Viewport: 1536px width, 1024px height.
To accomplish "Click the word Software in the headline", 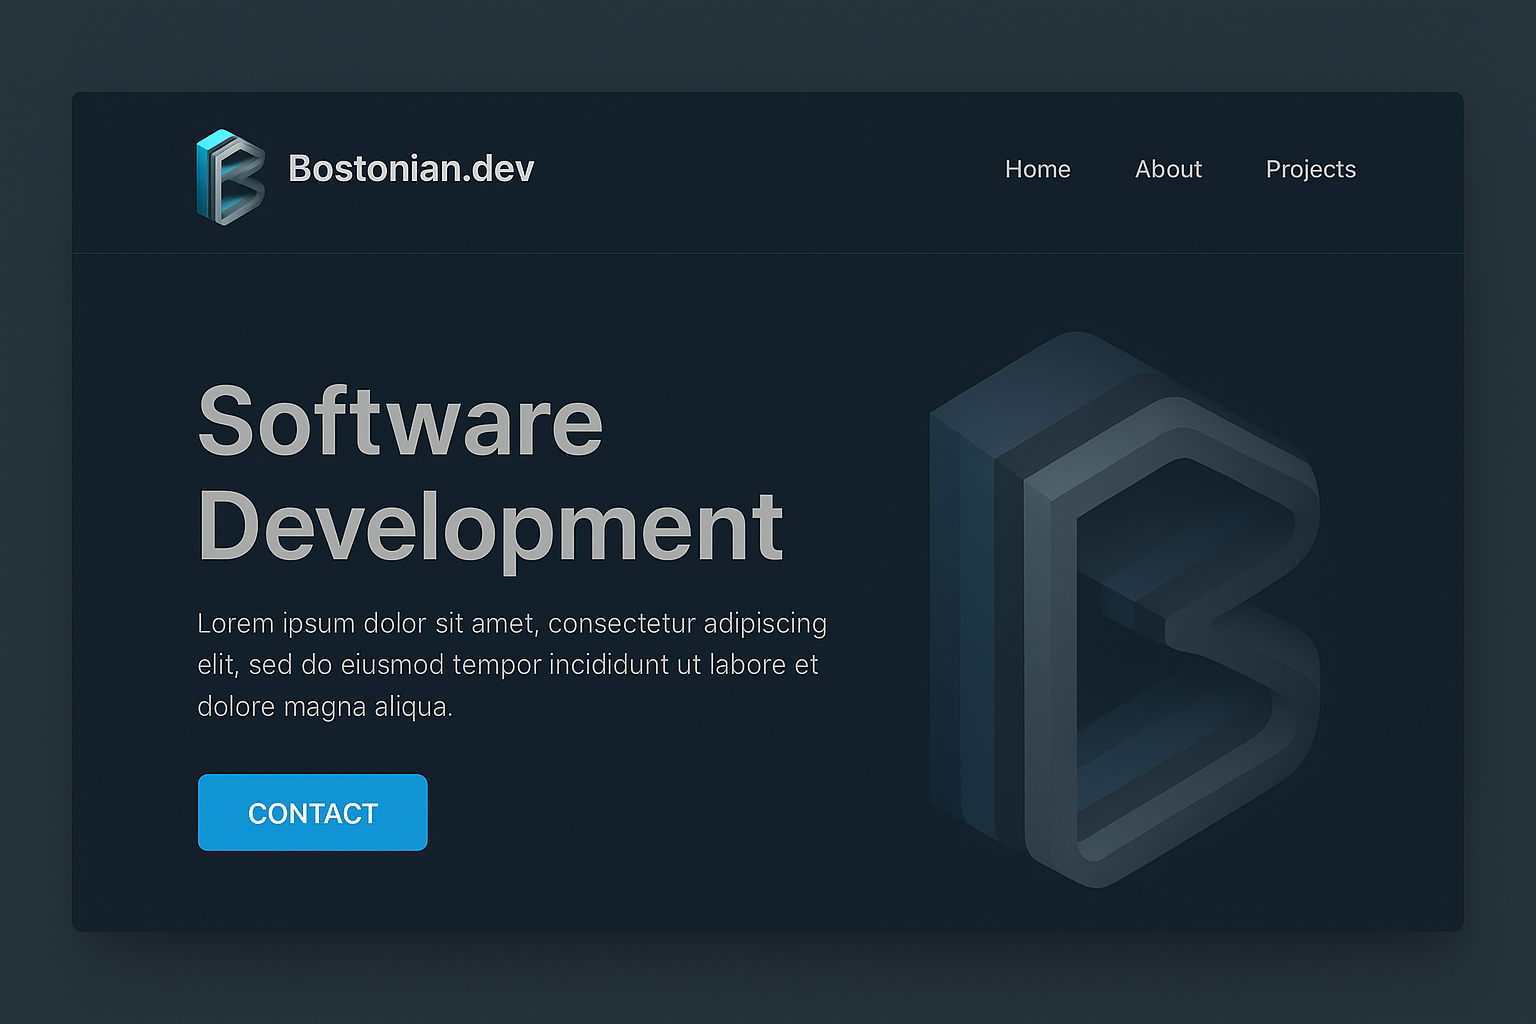I will [x=400, y=422].
